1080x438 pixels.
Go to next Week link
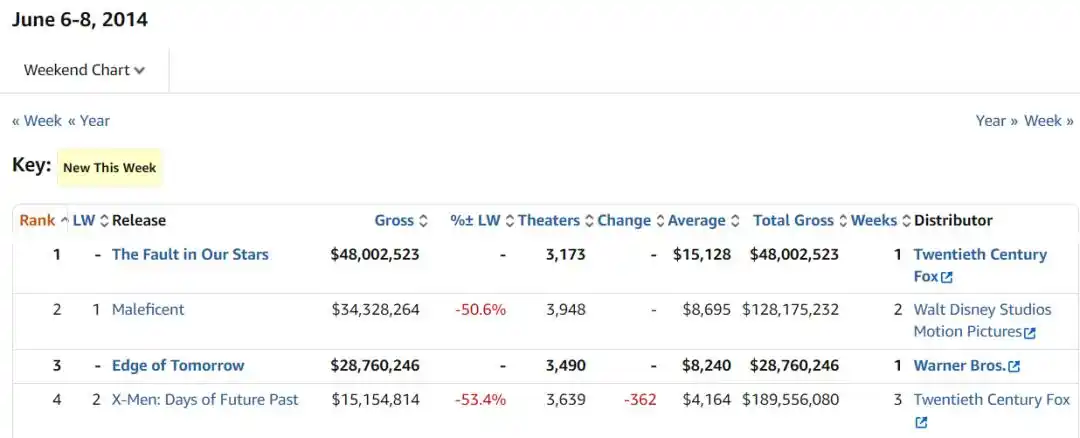click(x=1049, y=121)
